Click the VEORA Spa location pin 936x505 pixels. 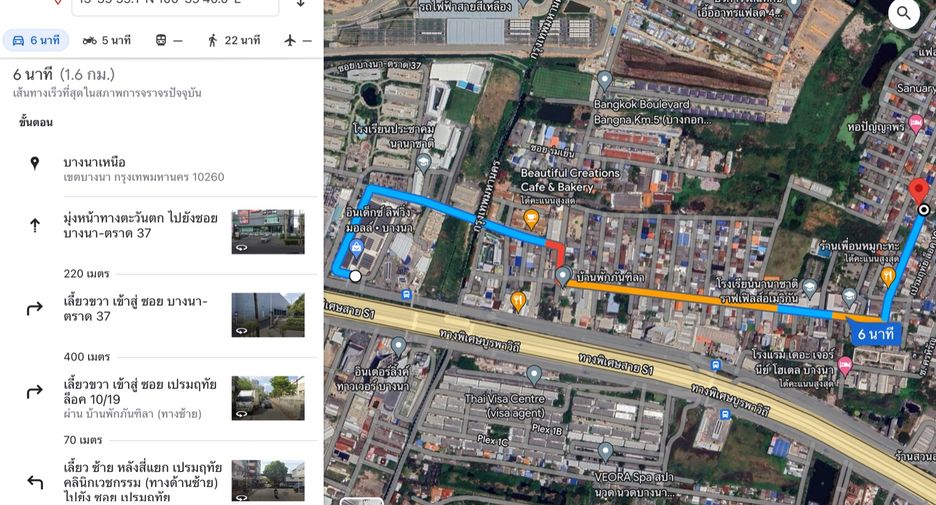[x=605, y=453]
